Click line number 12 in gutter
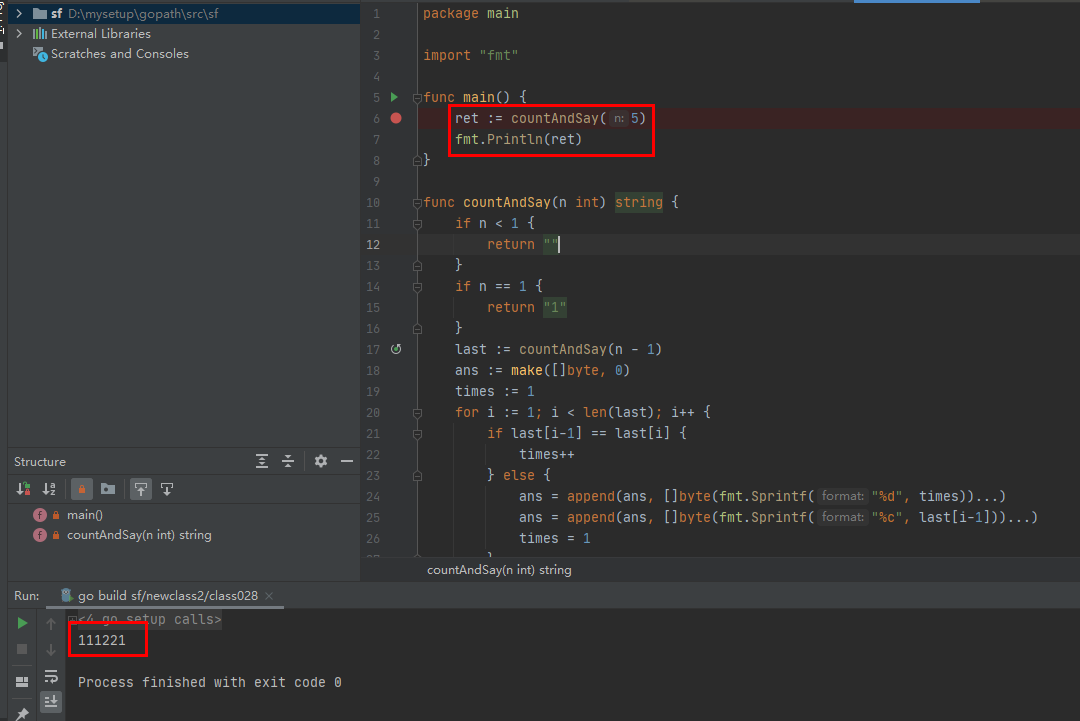1080x721 pixels. 373,244
